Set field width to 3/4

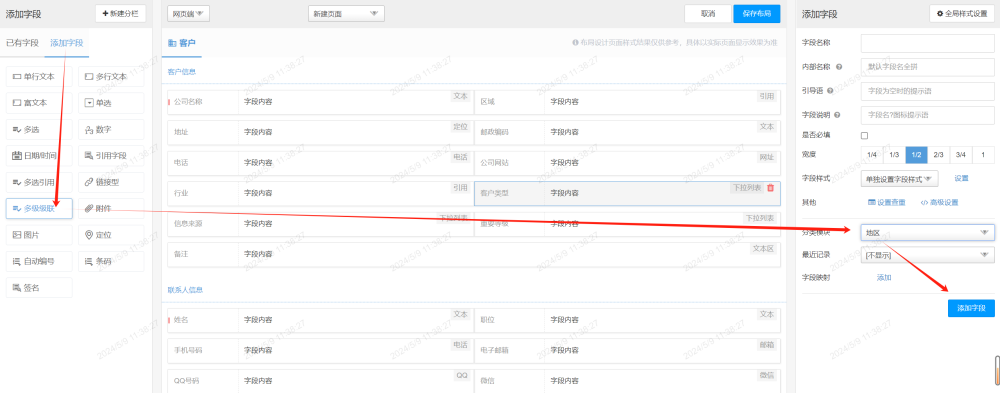[x=960, y=155]
